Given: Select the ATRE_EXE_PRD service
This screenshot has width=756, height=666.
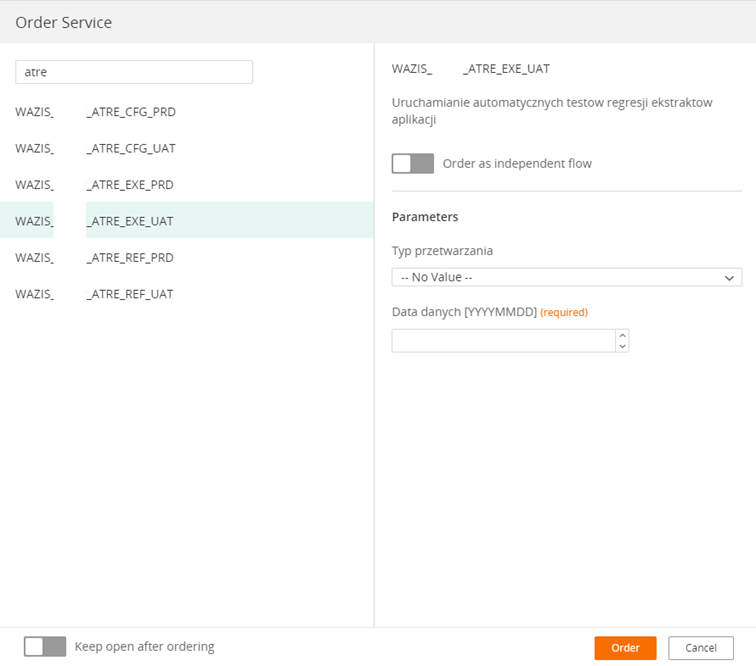Looking at the screenshot, I should [x=187, y=185].
